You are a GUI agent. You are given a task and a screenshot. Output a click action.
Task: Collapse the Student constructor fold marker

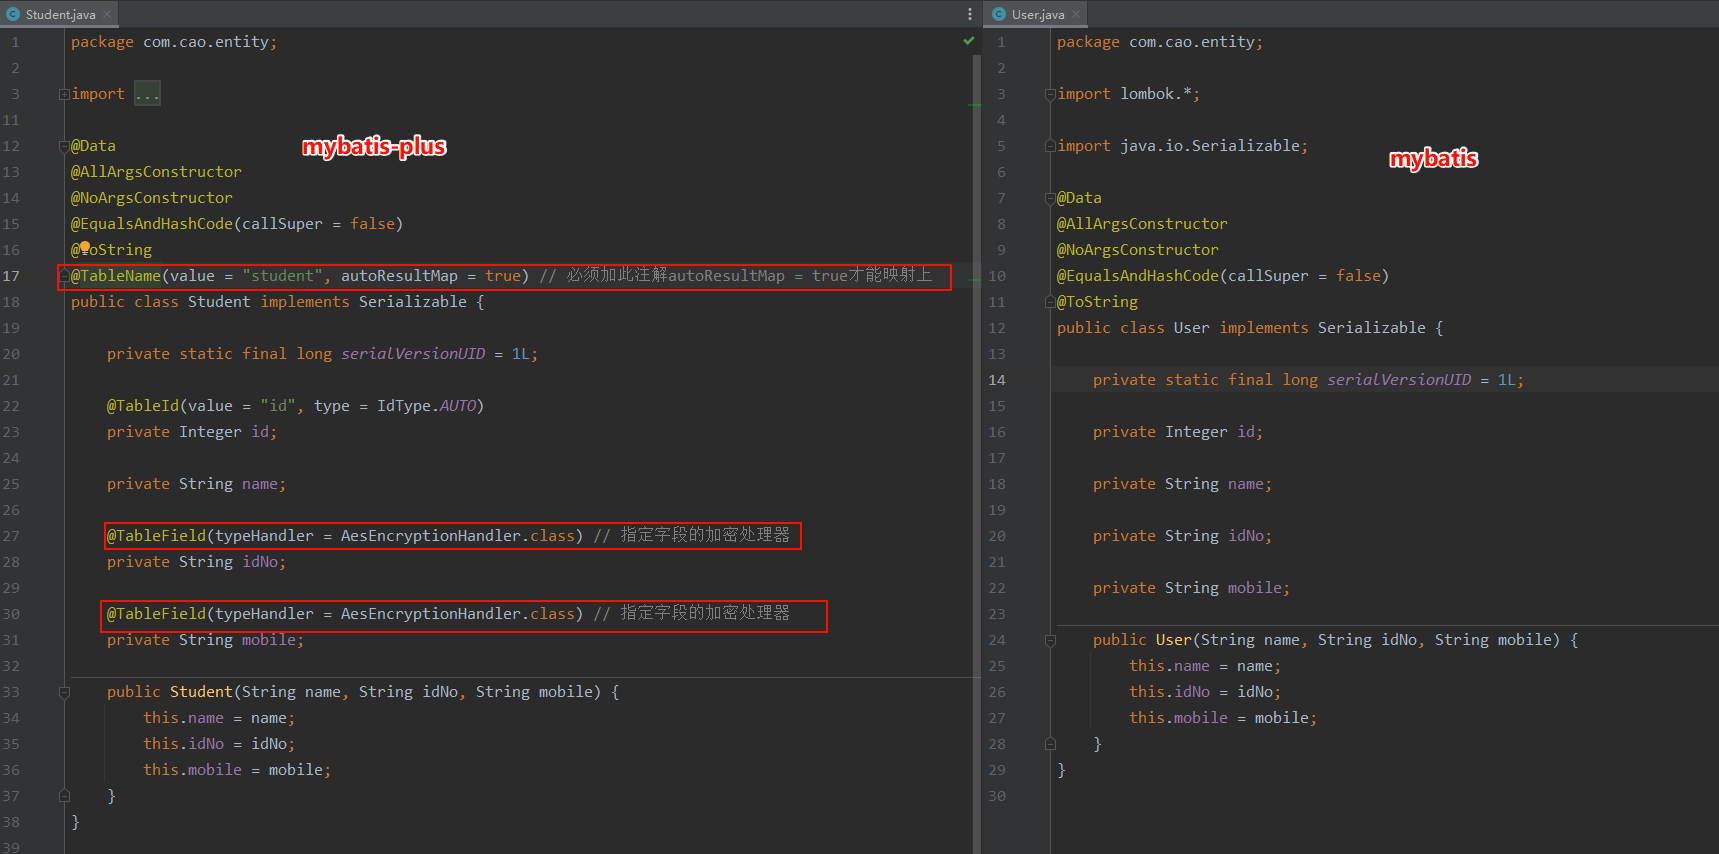point(64,692)
